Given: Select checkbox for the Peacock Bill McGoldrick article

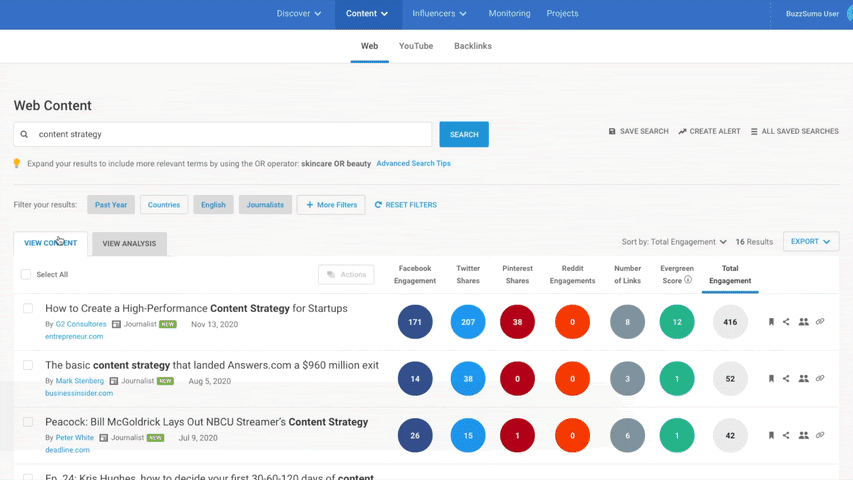Looking at the screenshot, I should [x=28, y=422].
